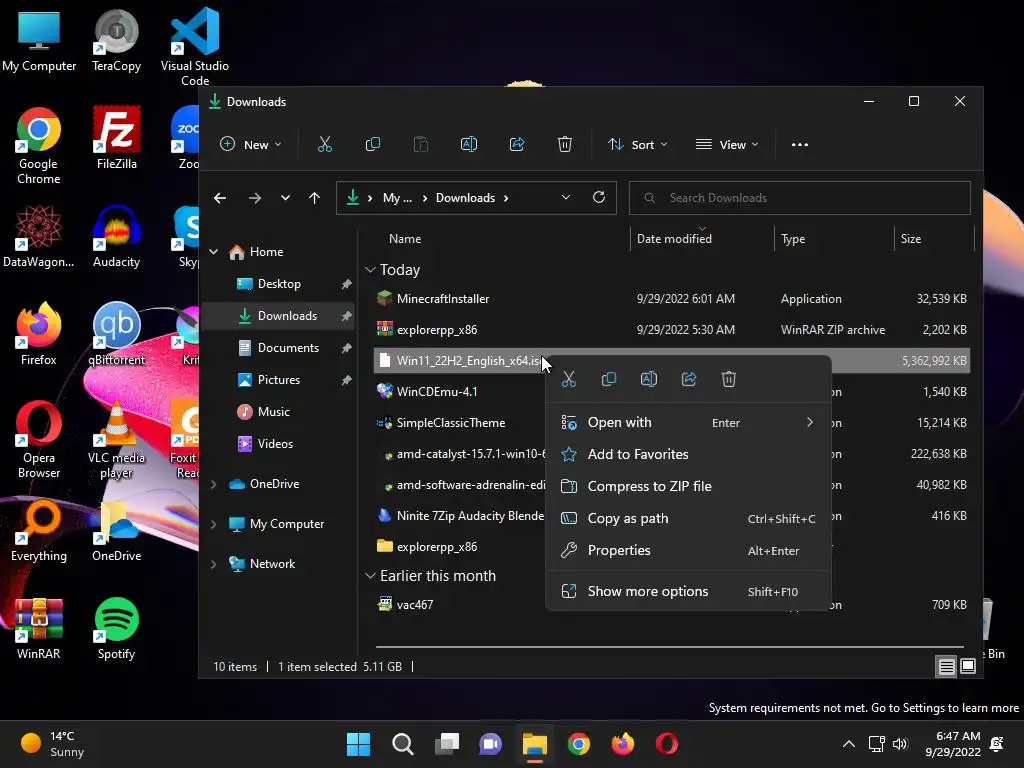Open Pictures in navigation pane

point(280,380)
